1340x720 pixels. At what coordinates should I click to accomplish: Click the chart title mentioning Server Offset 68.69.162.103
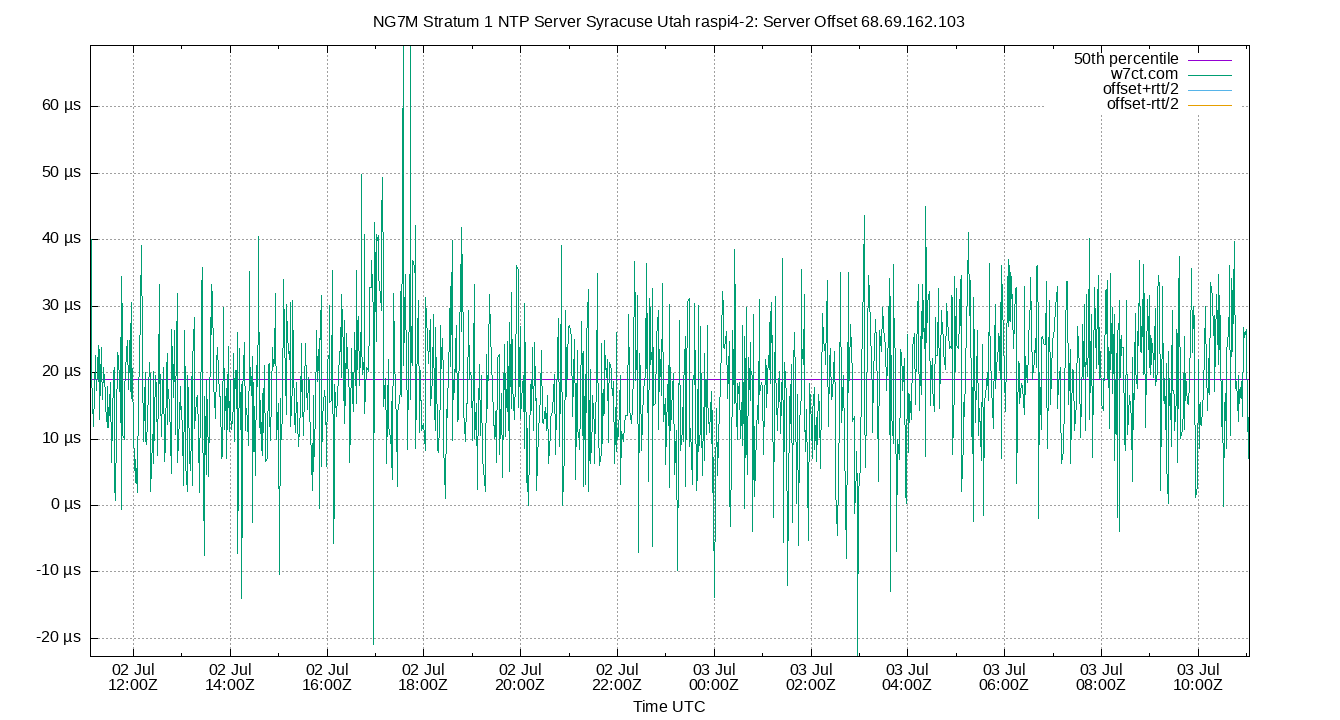669,21
